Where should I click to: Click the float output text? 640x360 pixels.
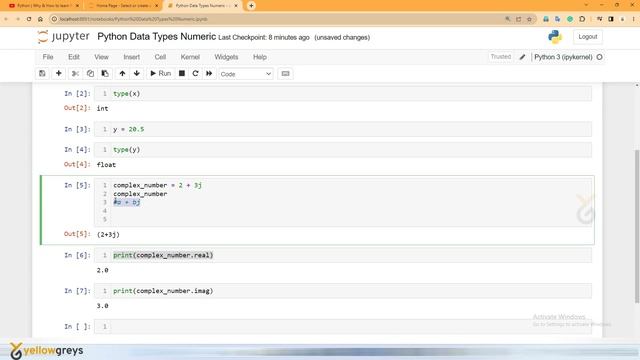click(106, 165)
